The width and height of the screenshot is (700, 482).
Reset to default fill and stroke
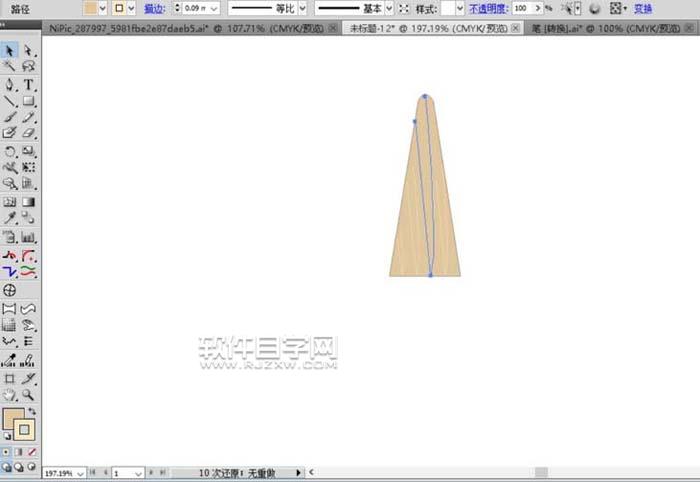pyautogui.click(x=7, y=436)
